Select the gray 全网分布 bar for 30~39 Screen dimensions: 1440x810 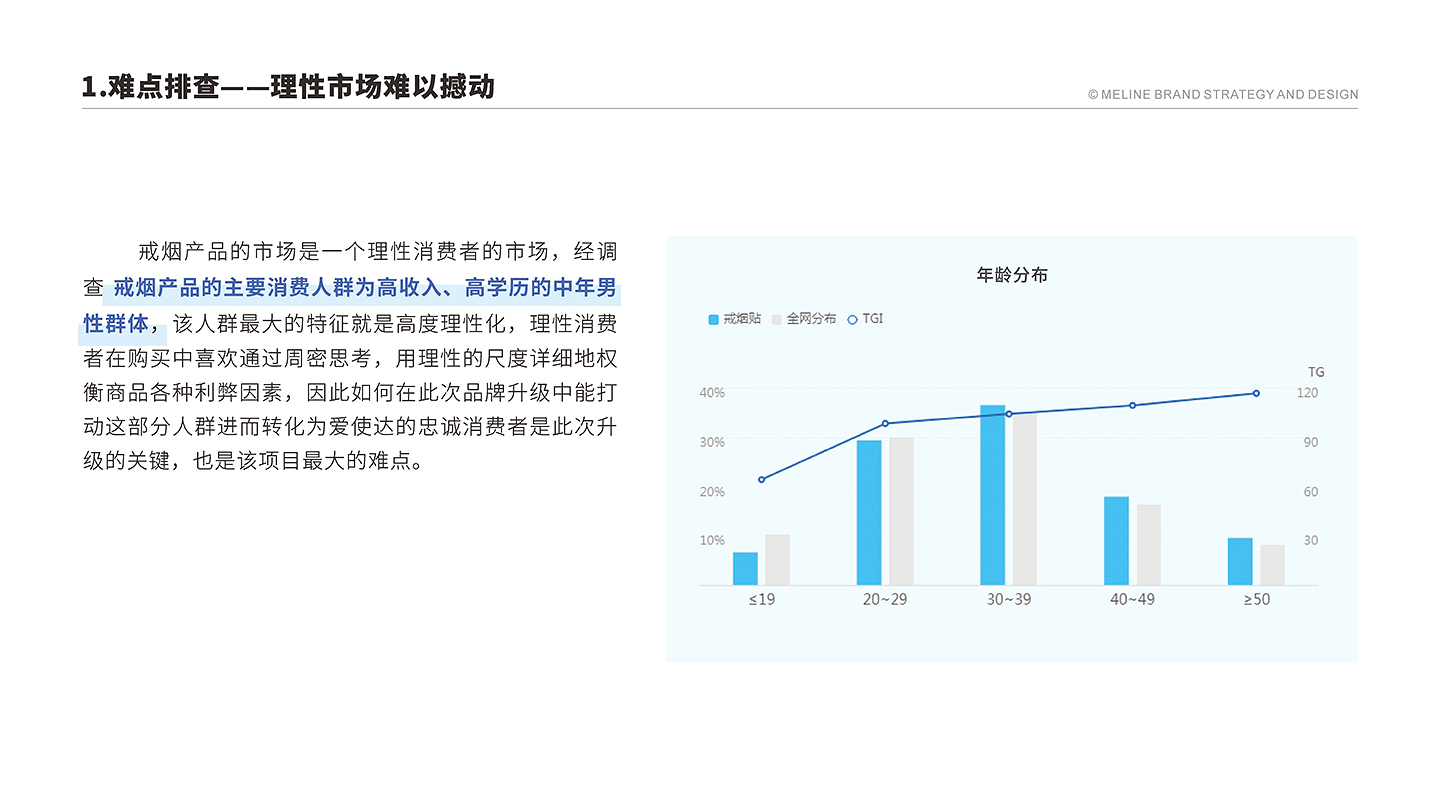1025,499
